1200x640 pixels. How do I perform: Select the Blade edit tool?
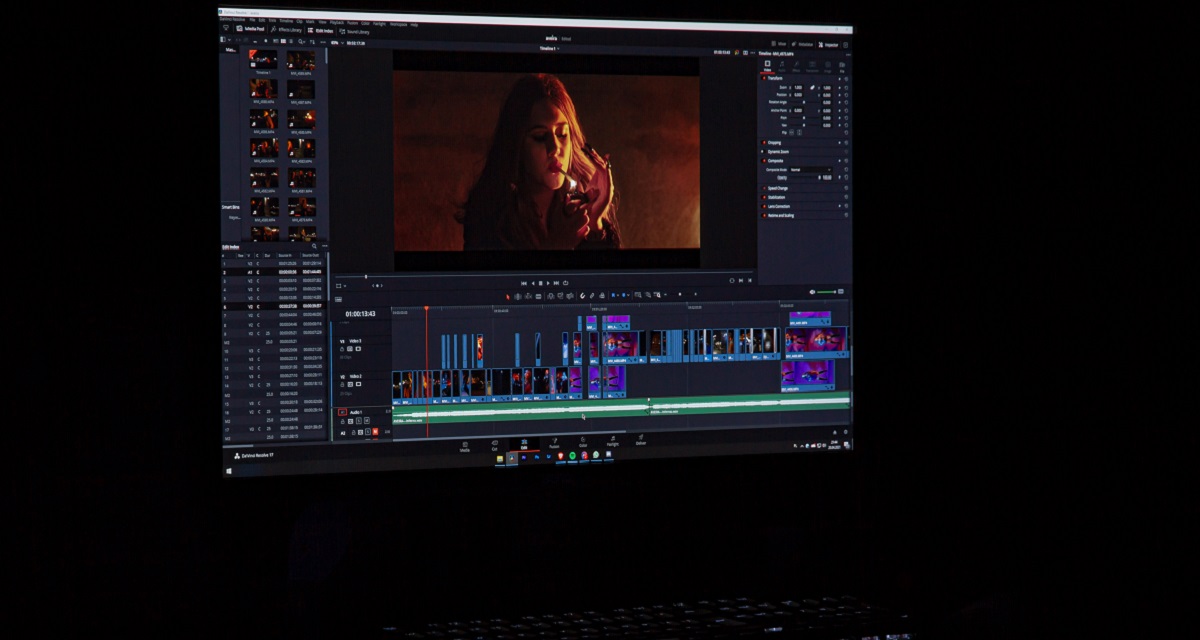click(539, 295)
